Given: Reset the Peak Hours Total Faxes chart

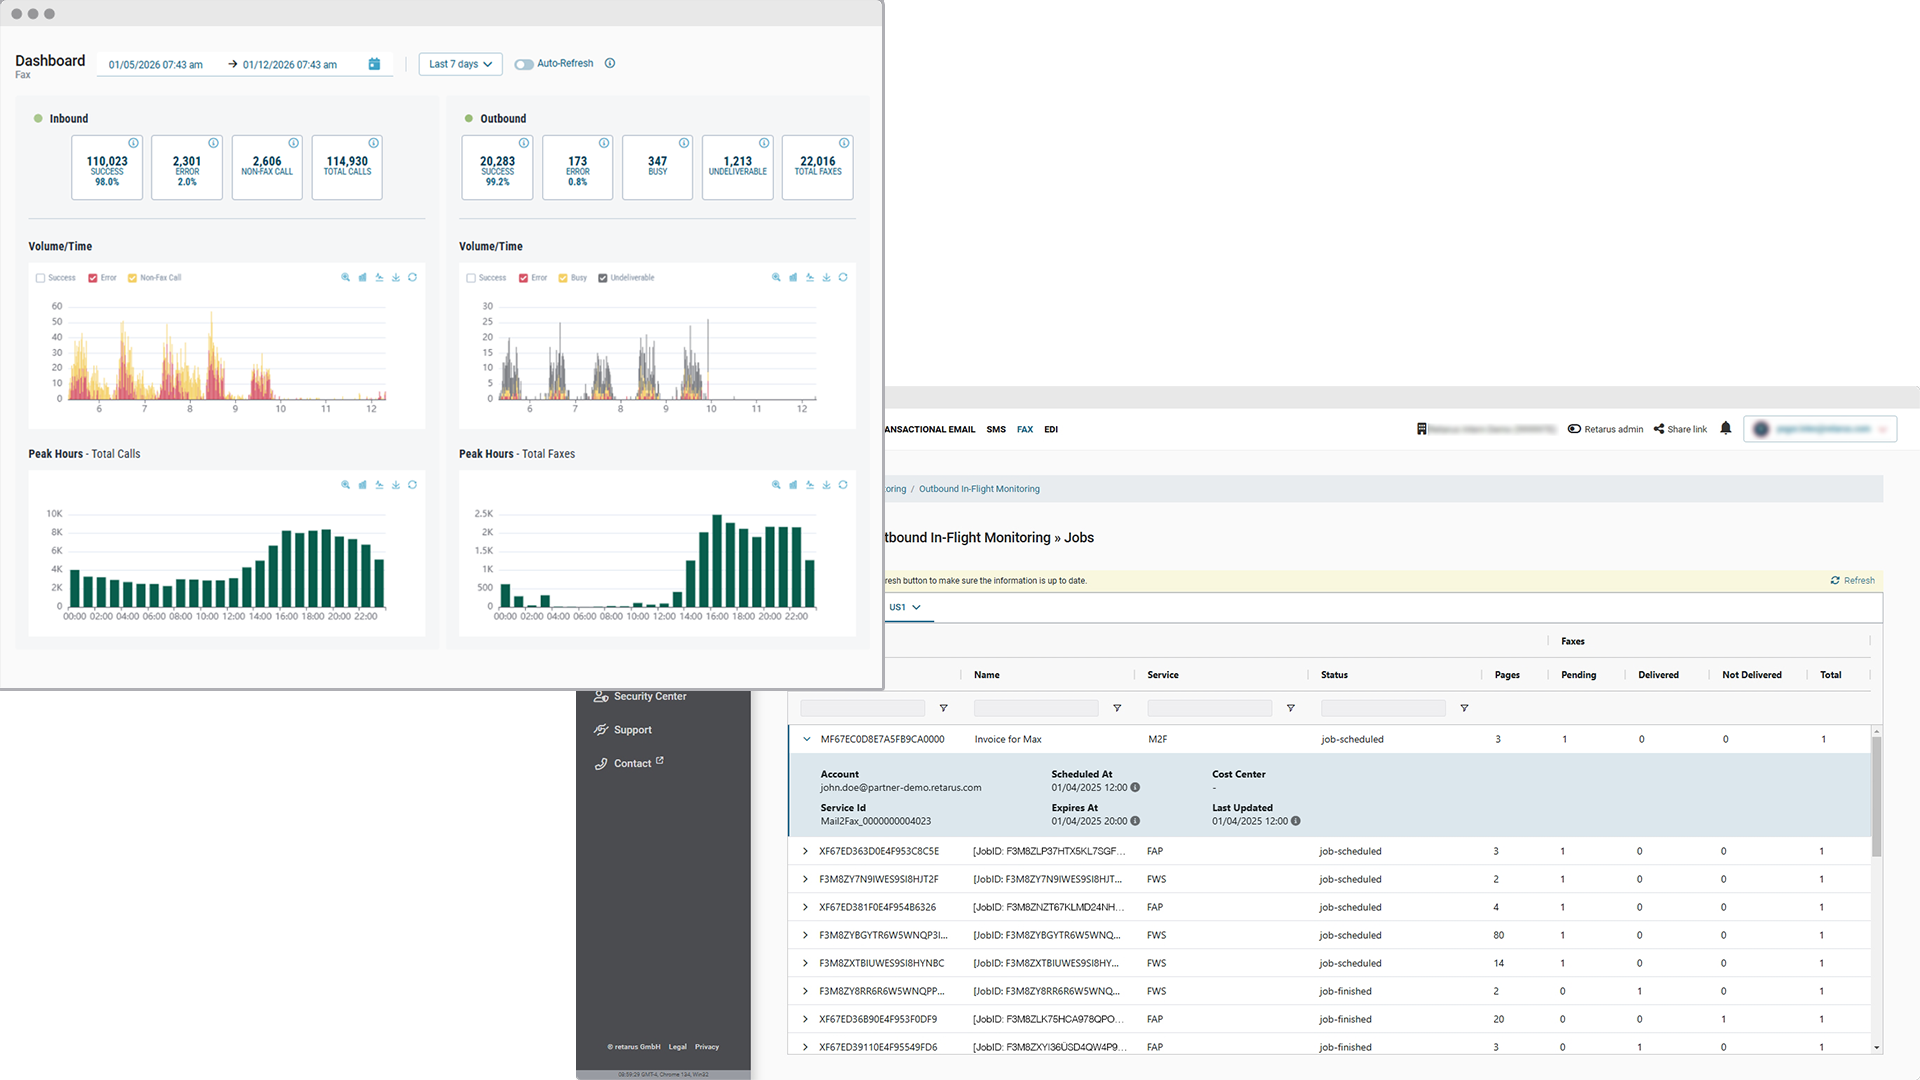Looking at the screenshot, I should coord(843,485).
